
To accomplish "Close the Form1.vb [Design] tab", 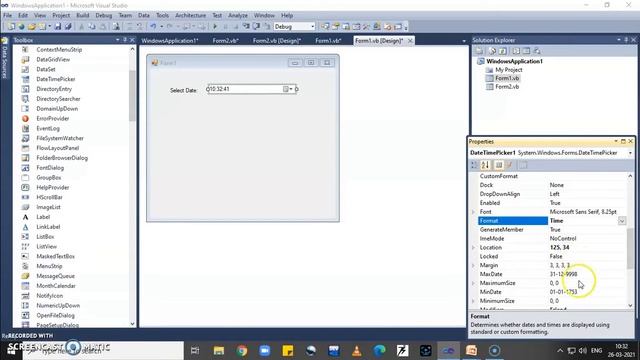I will (410, 40).
